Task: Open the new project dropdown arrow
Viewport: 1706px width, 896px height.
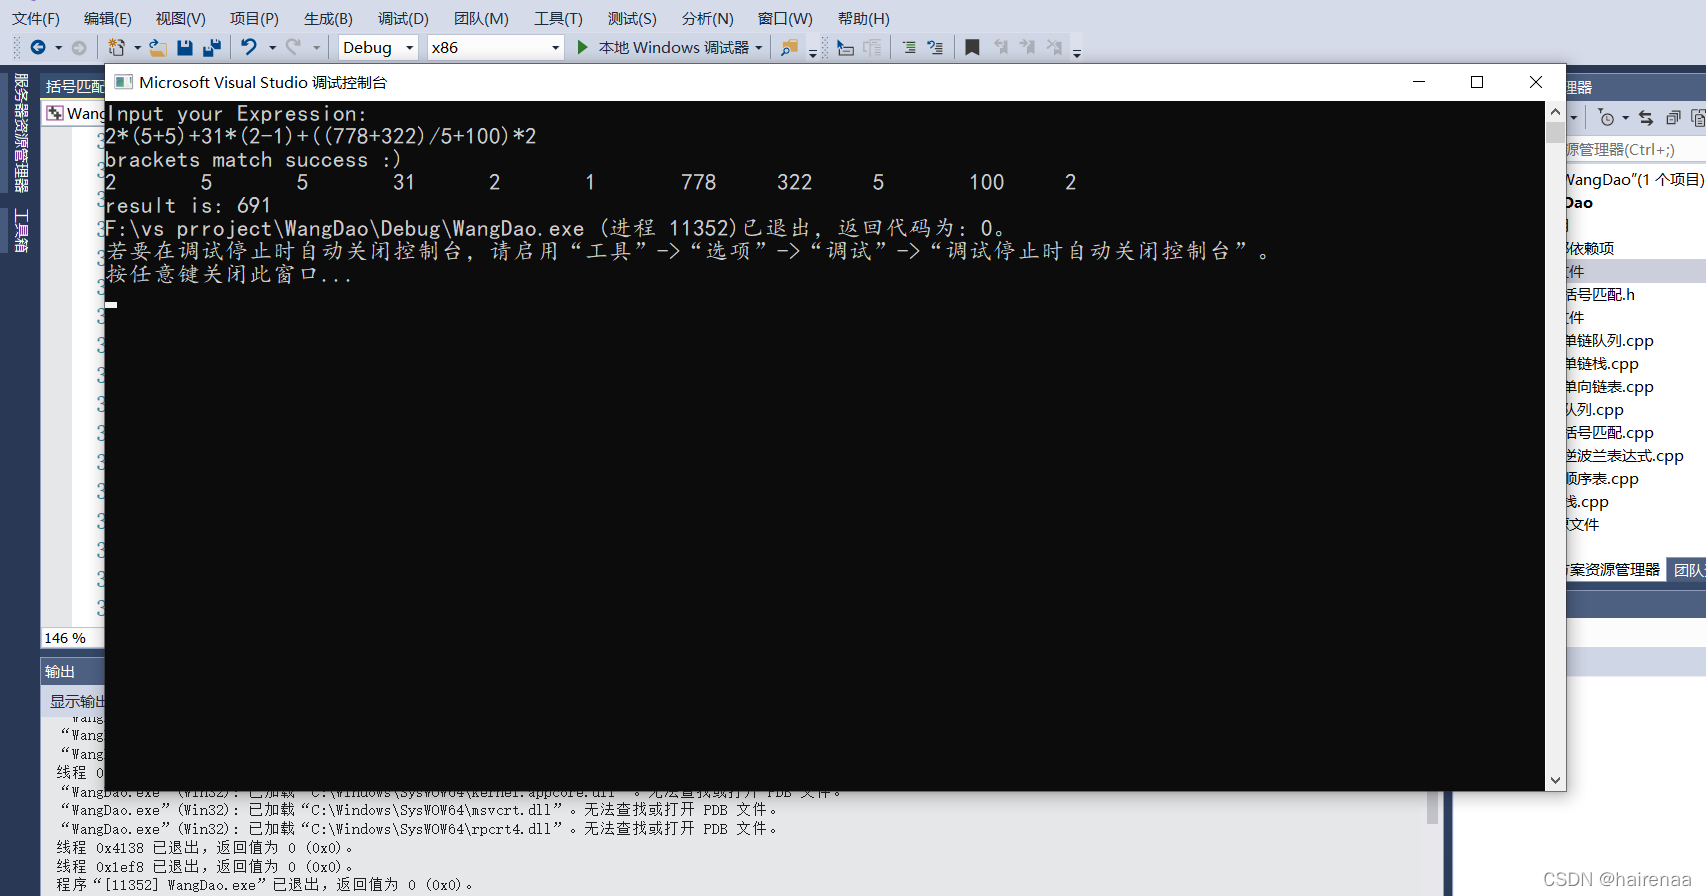Action: click(x=137, y=48)
